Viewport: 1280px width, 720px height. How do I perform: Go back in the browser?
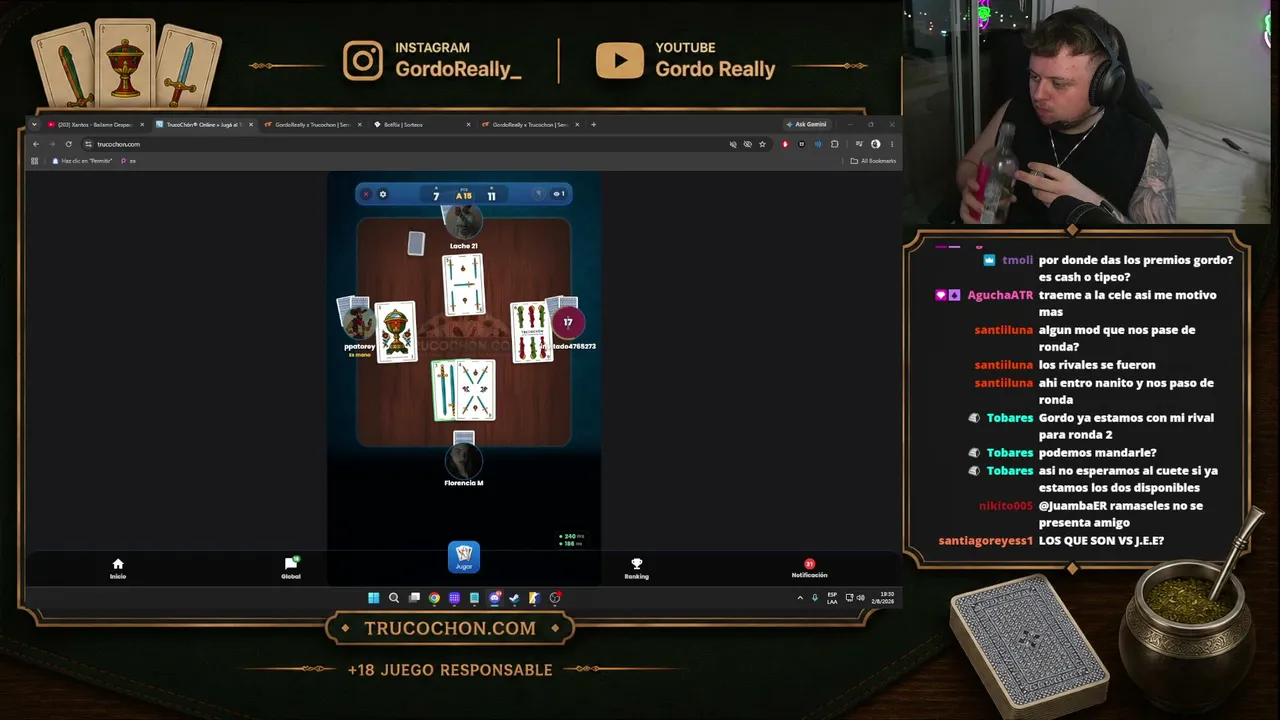[36, 144]
